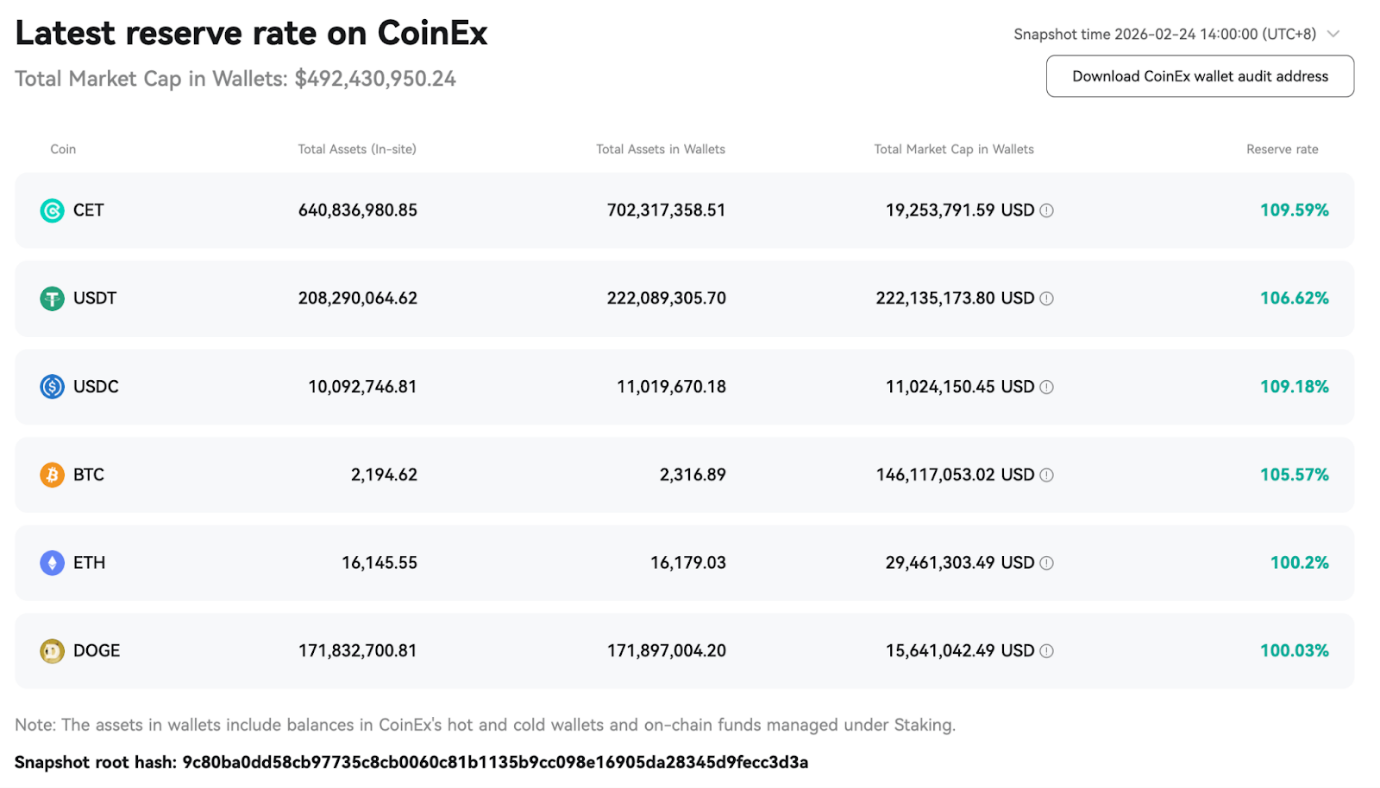Click the BTC Bitcoin coin icon
Screen dimensions: 1380x788
[51, 474]
